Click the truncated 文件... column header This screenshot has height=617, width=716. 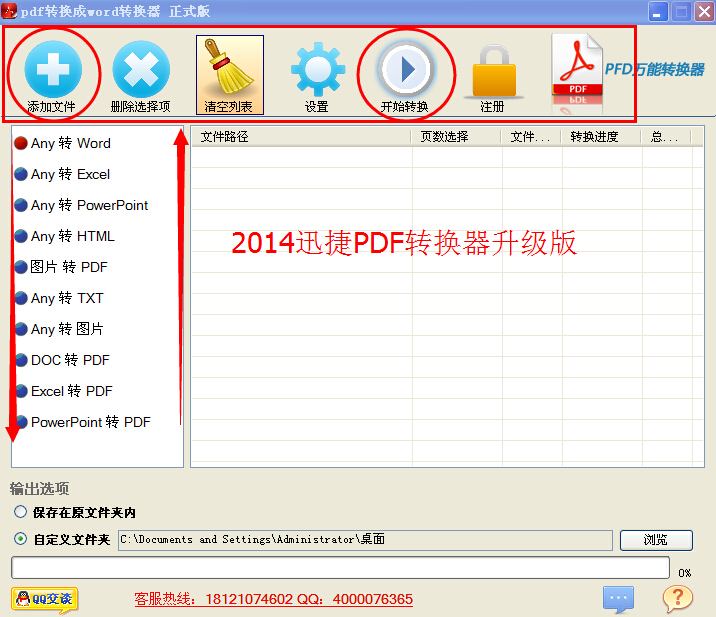click(x=531, y=137)
